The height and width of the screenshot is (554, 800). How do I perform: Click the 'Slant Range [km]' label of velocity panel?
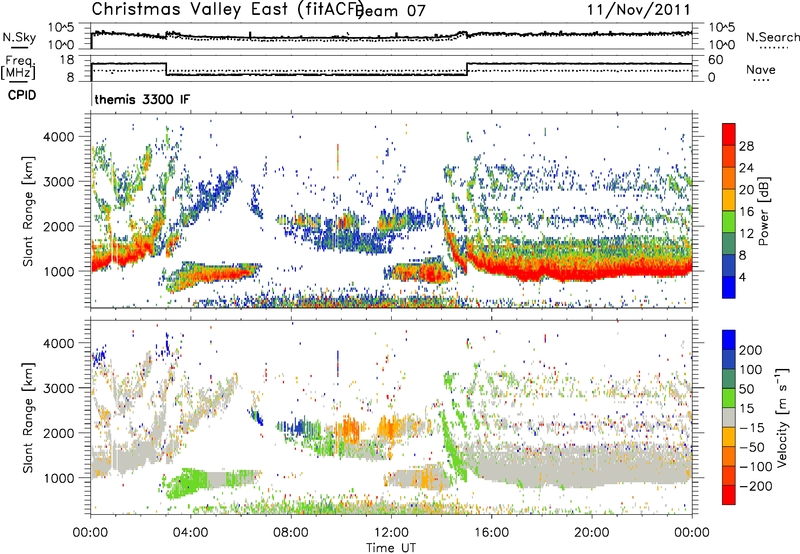pos(28,418)
